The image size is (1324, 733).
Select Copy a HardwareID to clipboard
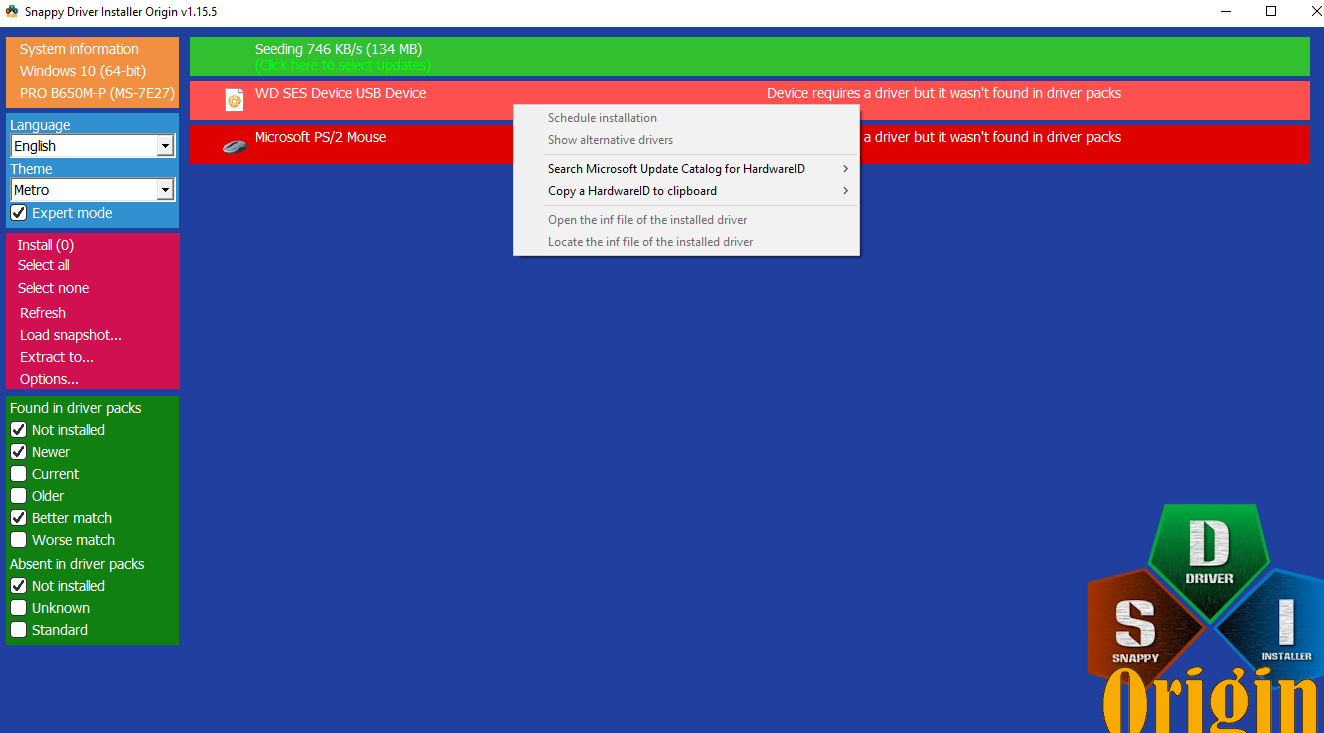(x=632, y=191)
